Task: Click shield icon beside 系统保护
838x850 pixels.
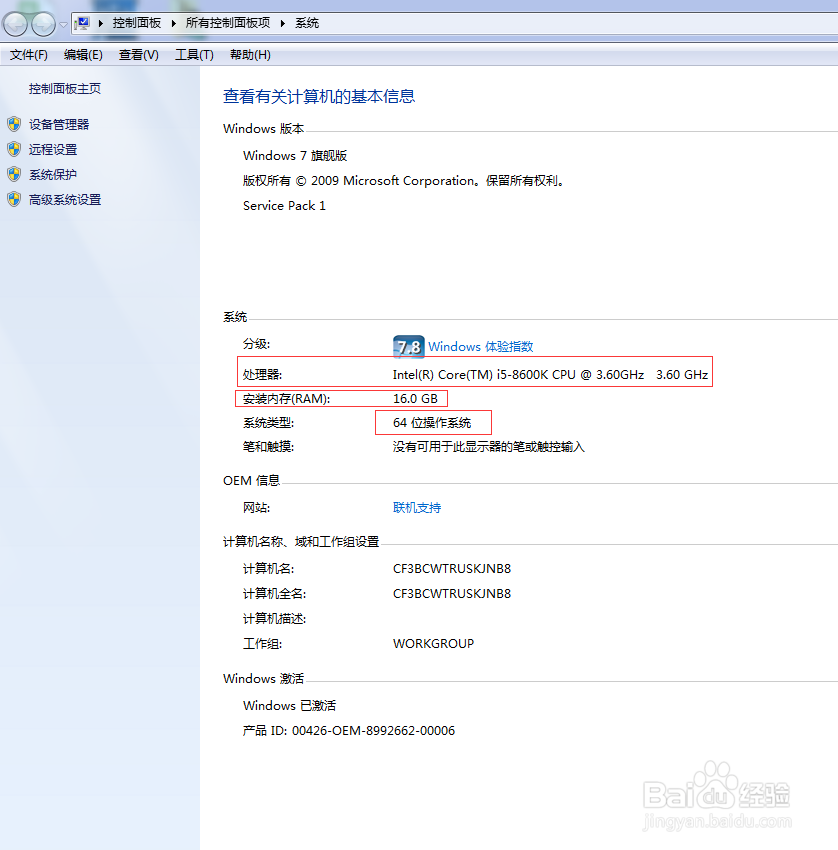Action: click(14, 174)
